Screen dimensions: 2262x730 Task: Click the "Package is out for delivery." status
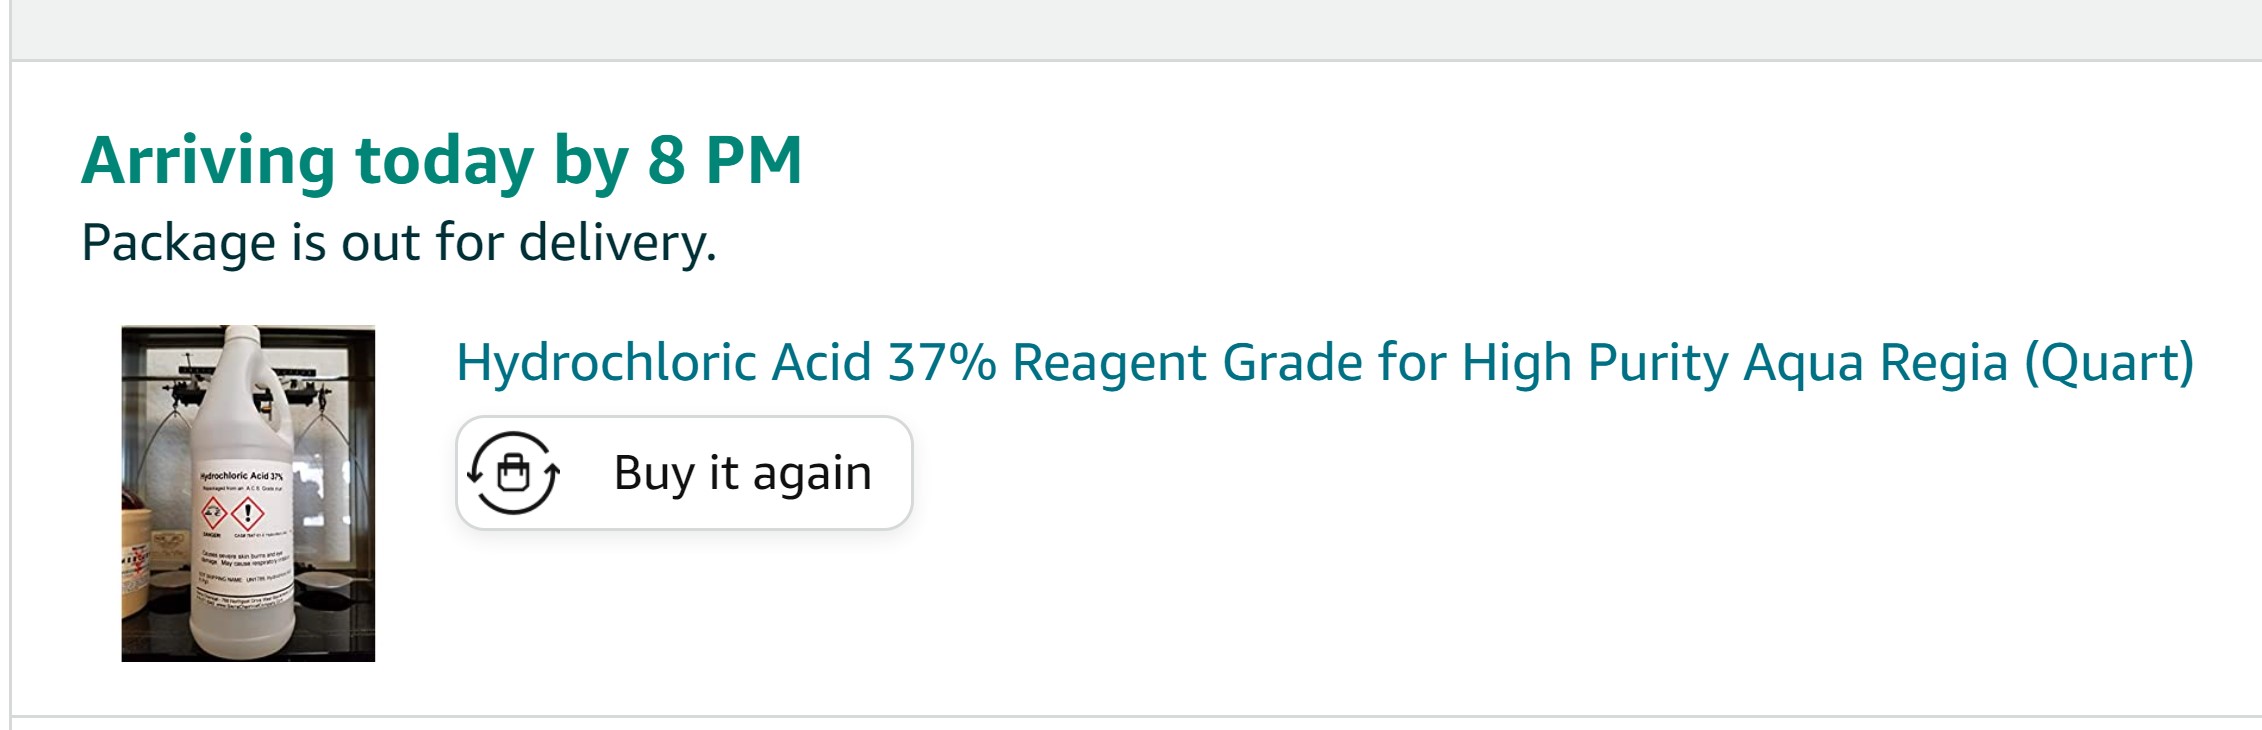pos(399,243)
